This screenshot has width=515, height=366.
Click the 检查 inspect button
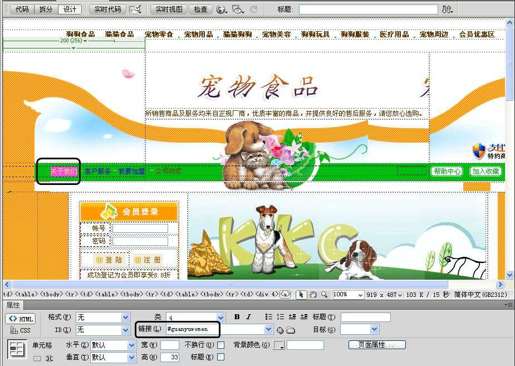pos(200,9)
